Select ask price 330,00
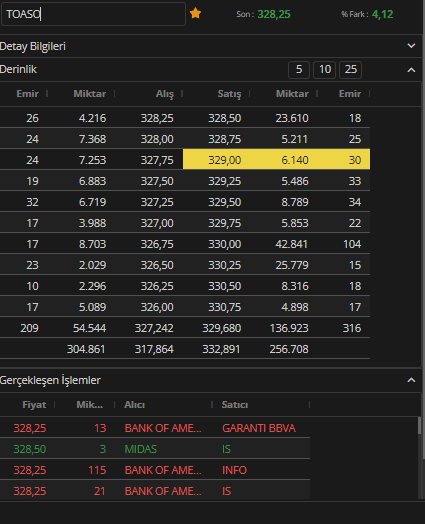Image resolution: width=425 pixels, height=524 pixels. 225,244
